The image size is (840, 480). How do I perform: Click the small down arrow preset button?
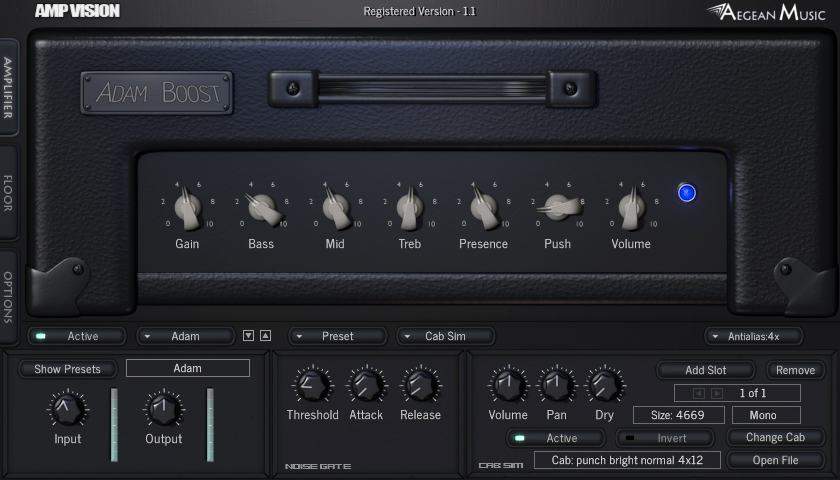(x=249, y=336)
